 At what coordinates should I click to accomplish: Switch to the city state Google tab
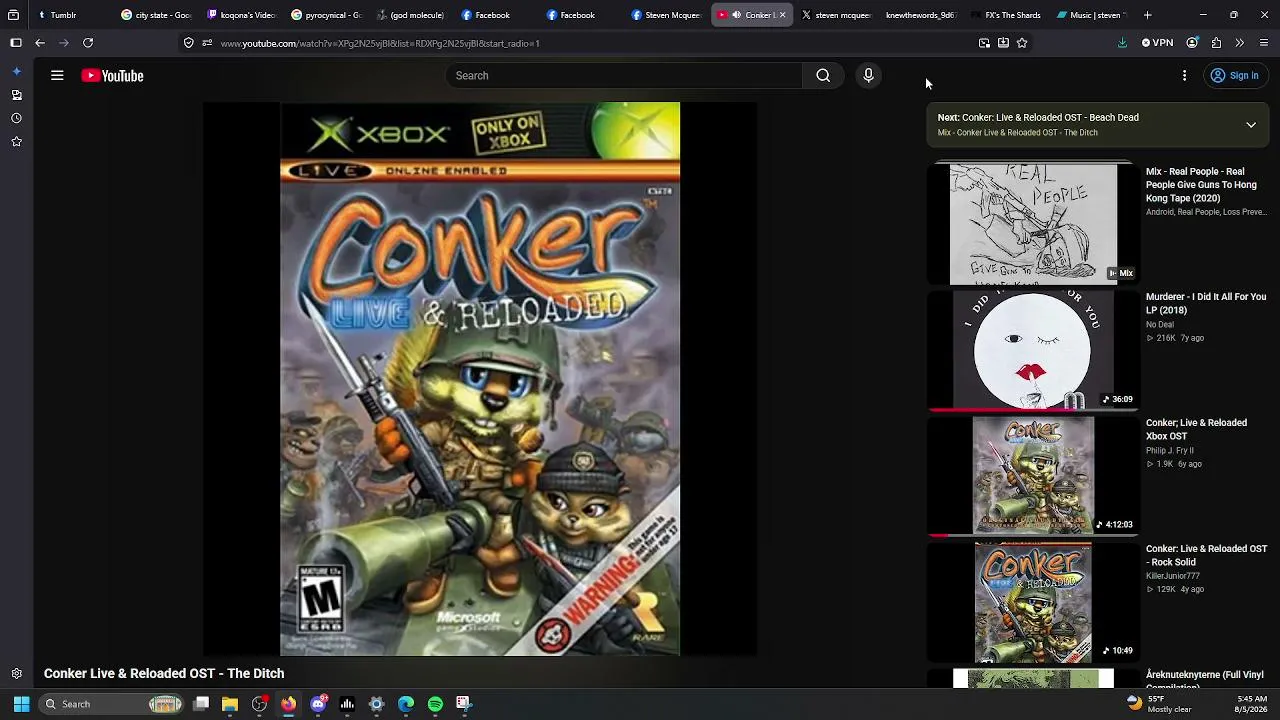(156, 15)
